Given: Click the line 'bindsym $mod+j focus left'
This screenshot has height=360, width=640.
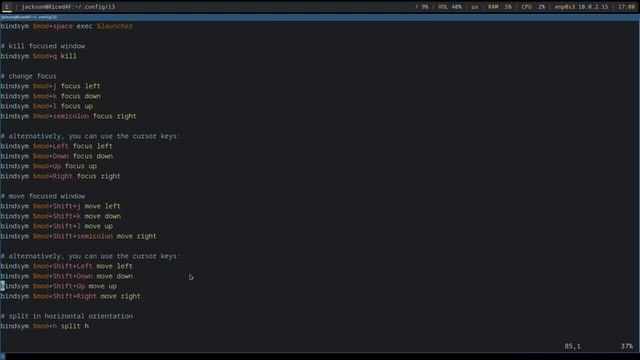Looking at the screenshot, I should pyautogui.click(x=51, y=86).
